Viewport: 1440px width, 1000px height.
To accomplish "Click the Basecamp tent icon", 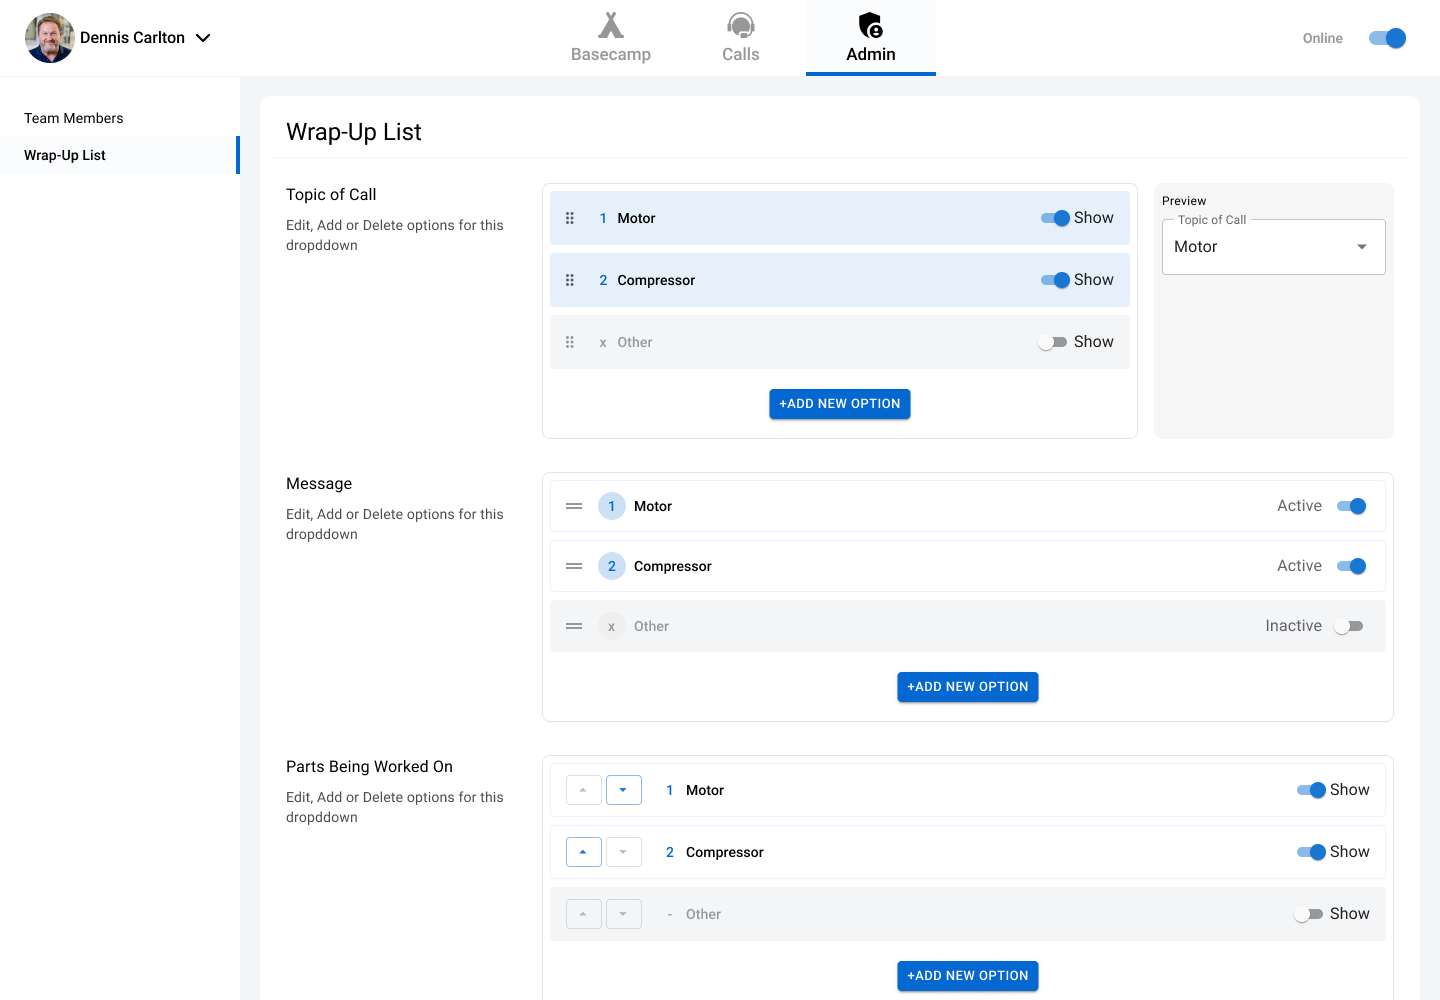I will (x=610, y=25).
